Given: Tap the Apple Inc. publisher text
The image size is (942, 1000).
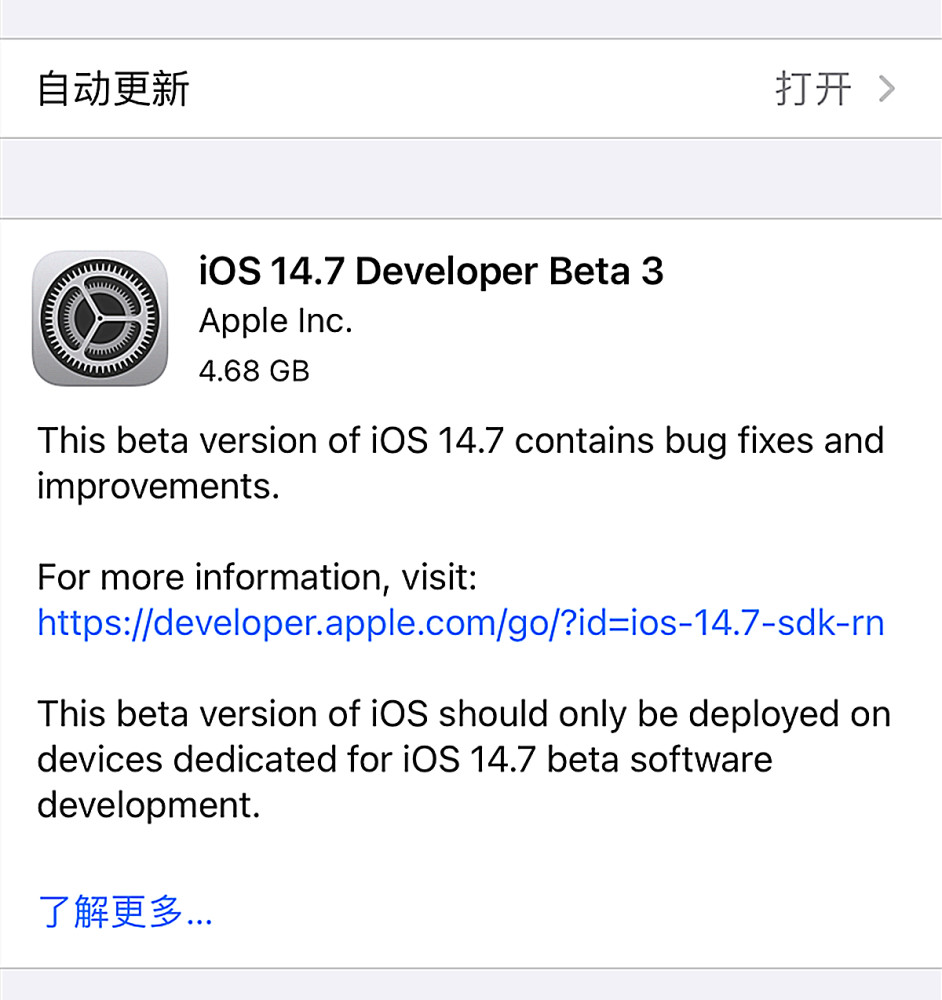Looking at the screenshot, I should (x=276, y=321).
